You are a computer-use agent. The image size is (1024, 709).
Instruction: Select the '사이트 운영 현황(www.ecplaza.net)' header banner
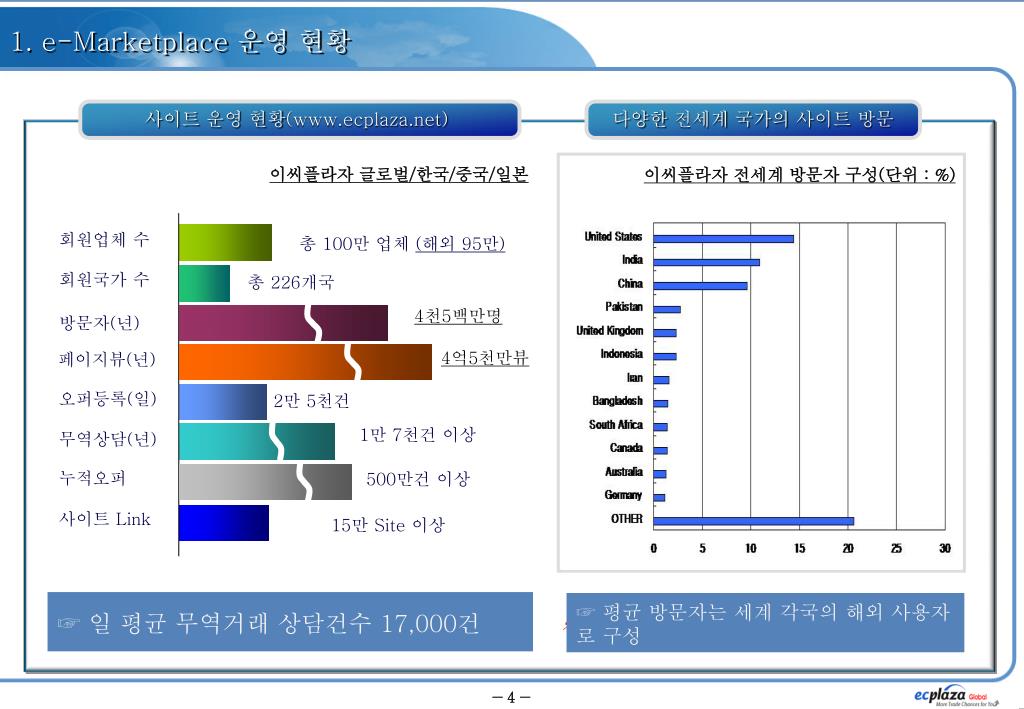(299, 119)
